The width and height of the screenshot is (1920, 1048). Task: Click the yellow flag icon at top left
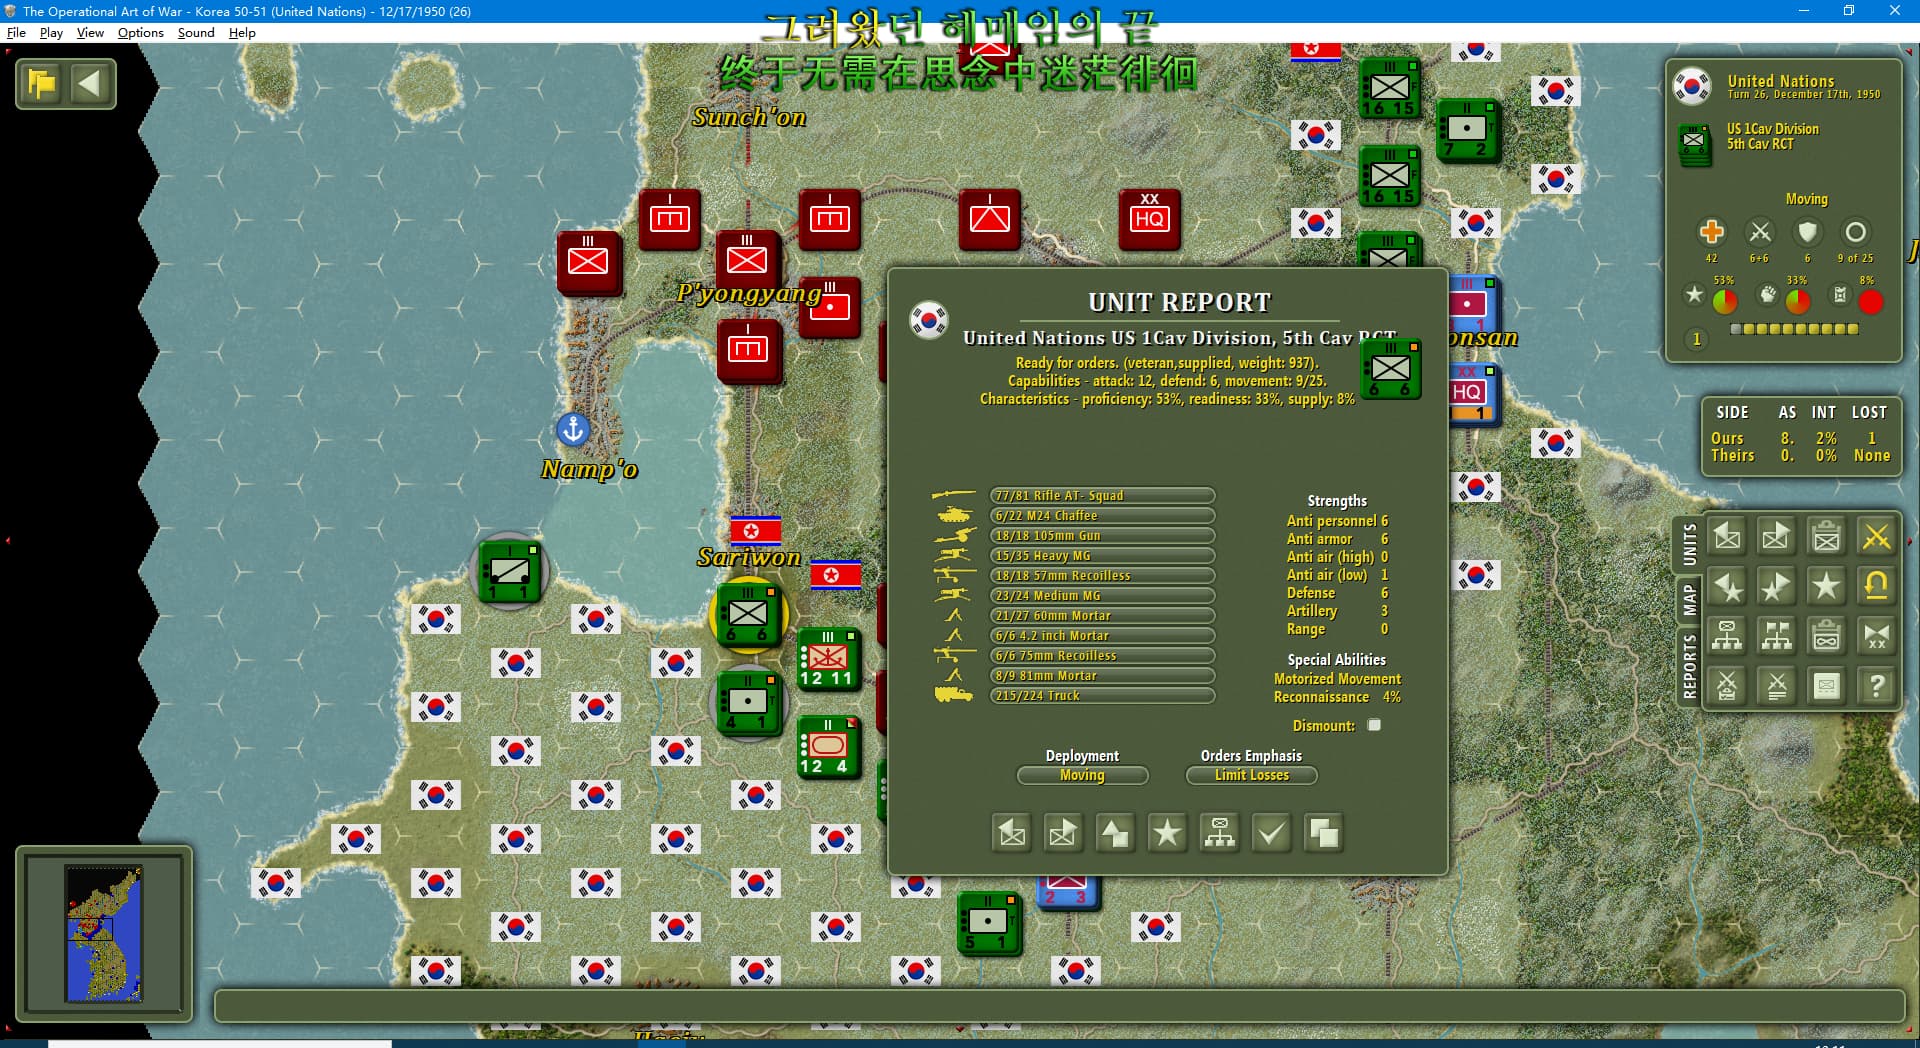[42, 83]
